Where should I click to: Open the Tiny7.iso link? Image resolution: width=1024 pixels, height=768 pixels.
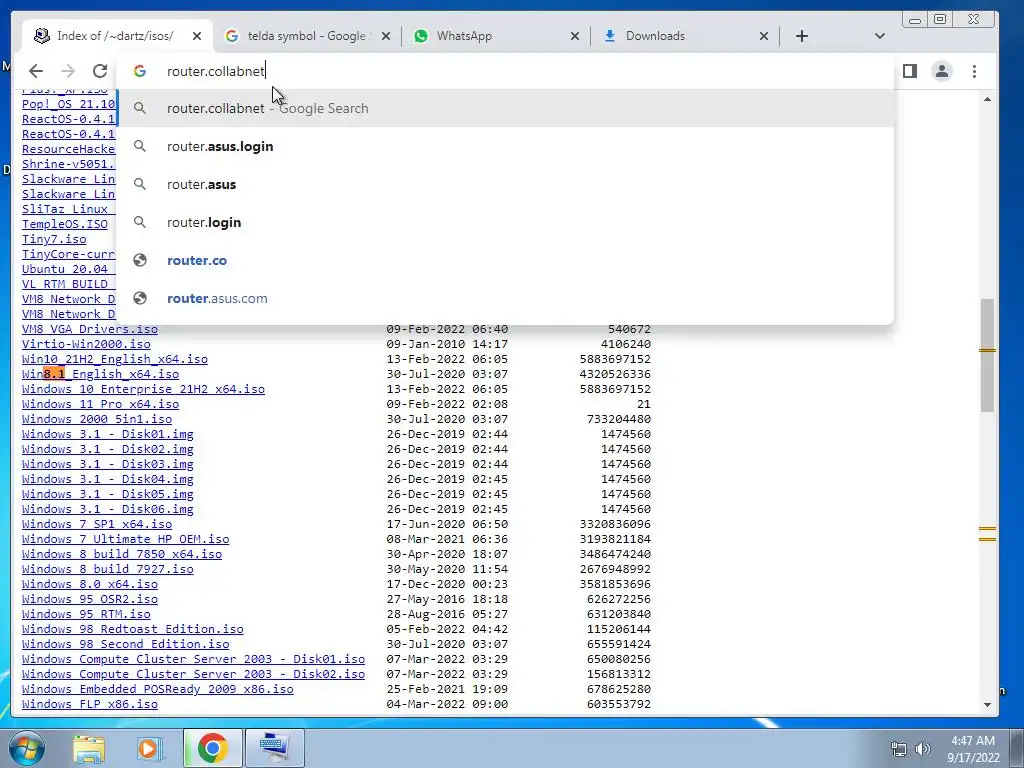(54, 239)
